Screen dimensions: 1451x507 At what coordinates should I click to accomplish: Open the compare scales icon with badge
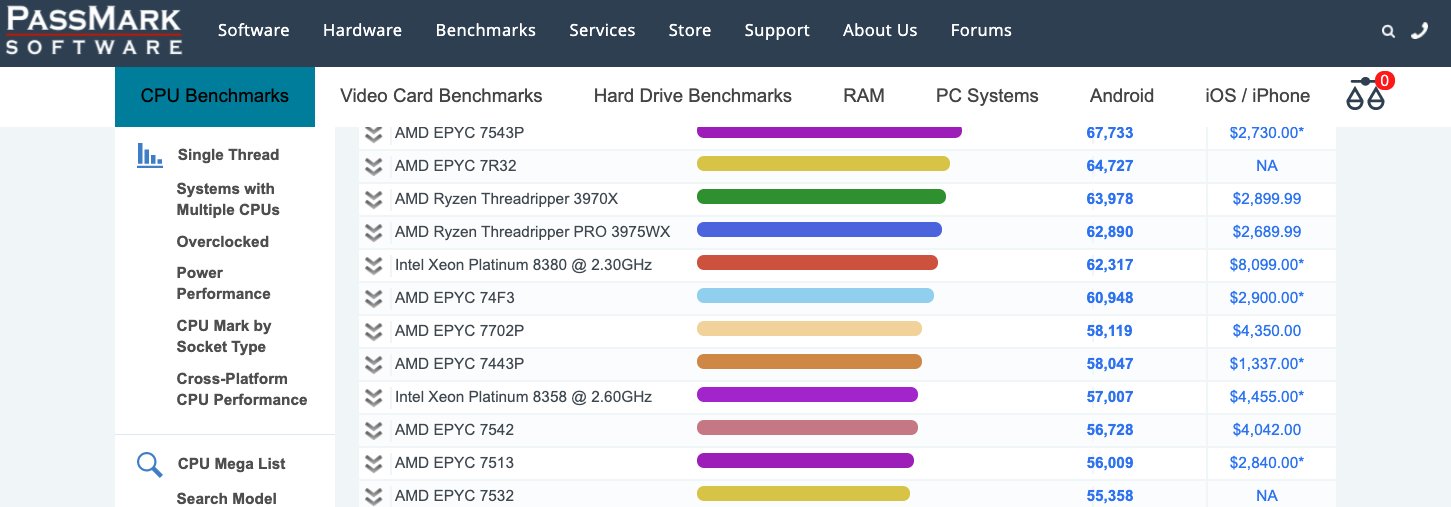(x=1368, y=92)
